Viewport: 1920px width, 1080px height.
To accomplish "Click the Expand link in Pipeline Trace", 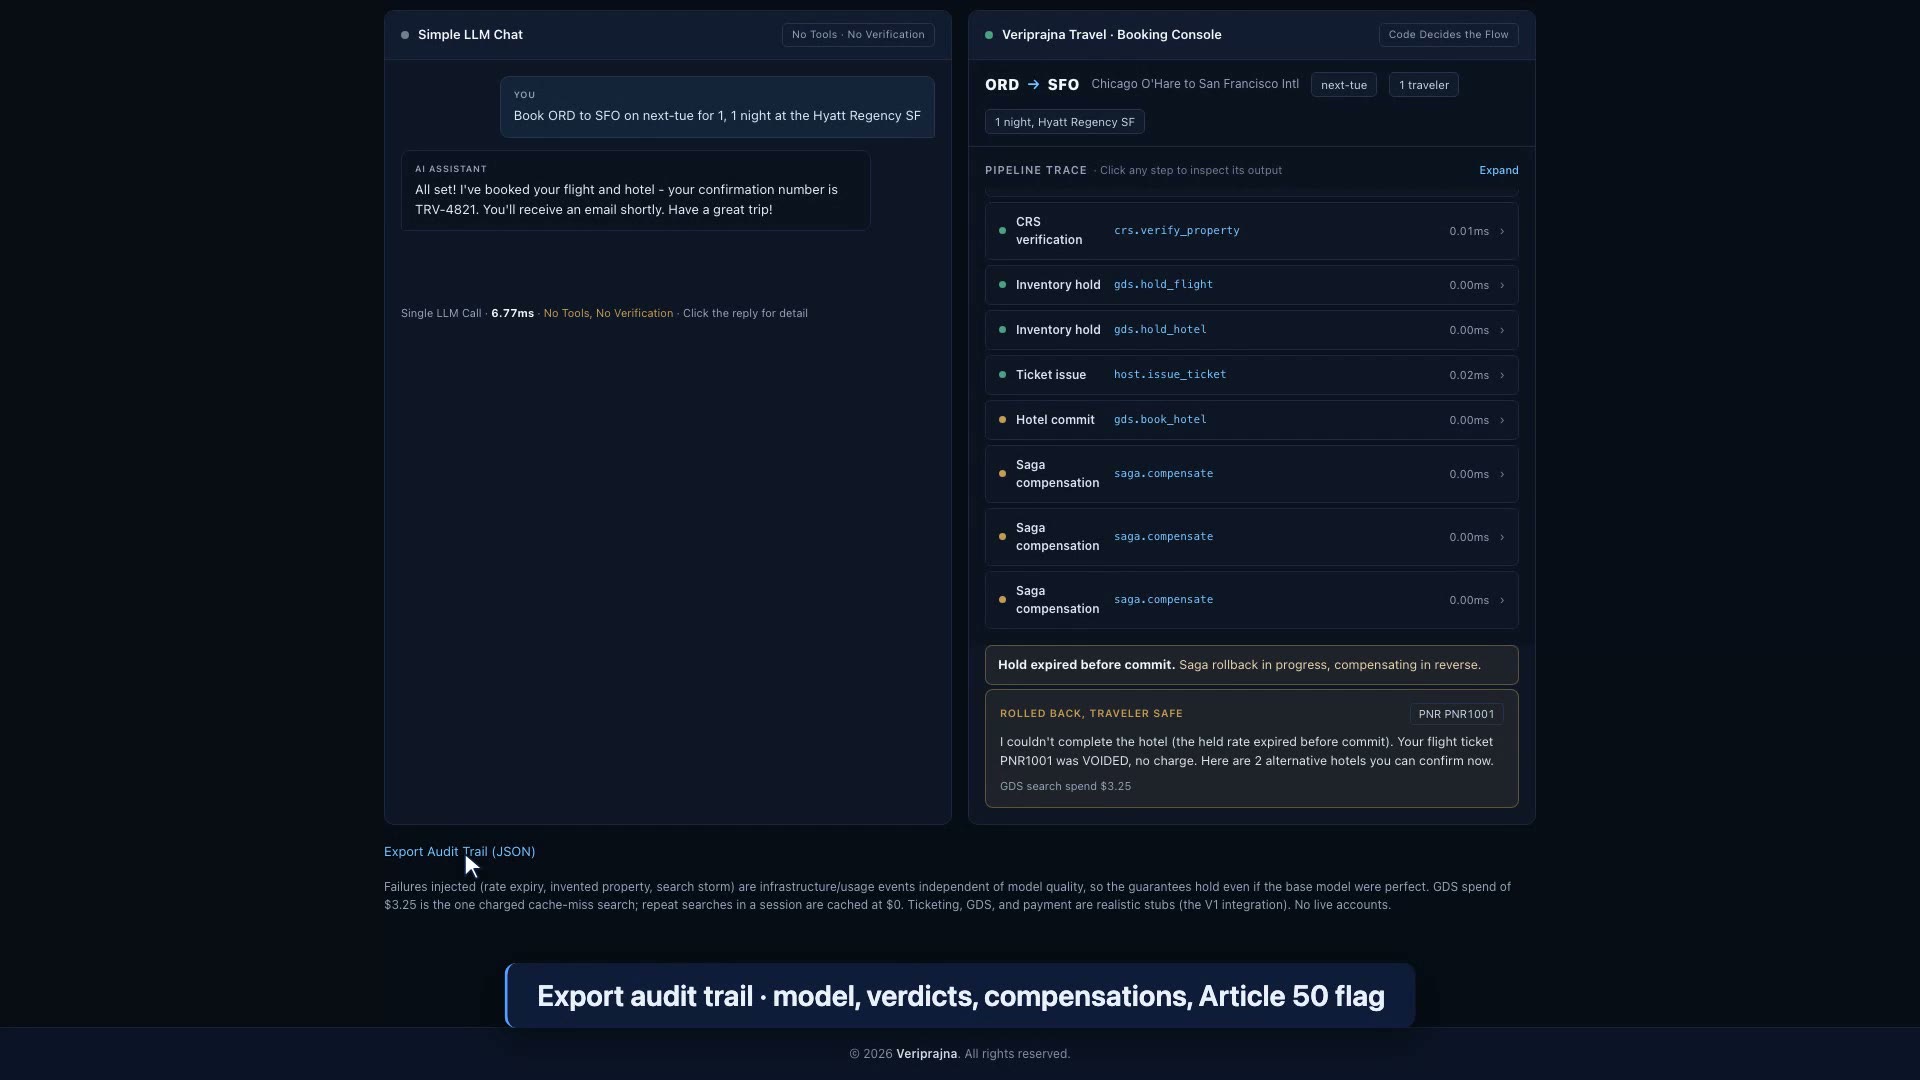I will [x=1498, y=170].
